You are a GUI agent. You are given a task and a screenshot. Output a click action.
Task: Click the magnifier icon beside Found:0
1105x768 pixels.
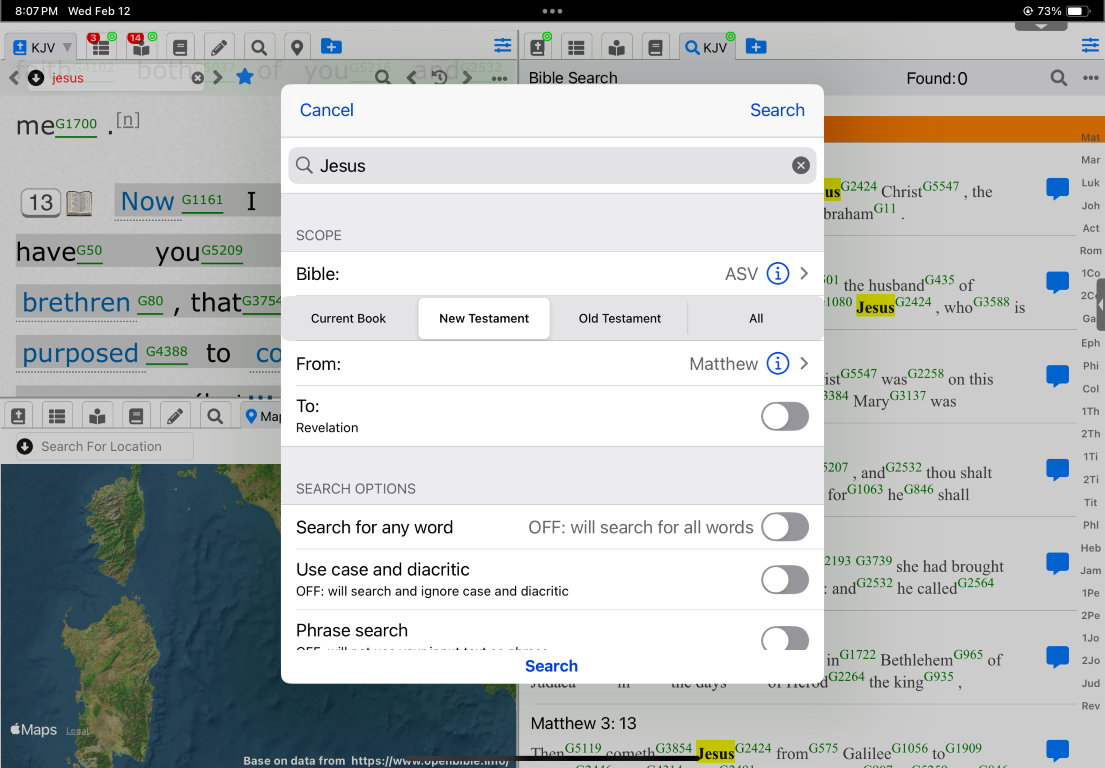coord(1058,78)
